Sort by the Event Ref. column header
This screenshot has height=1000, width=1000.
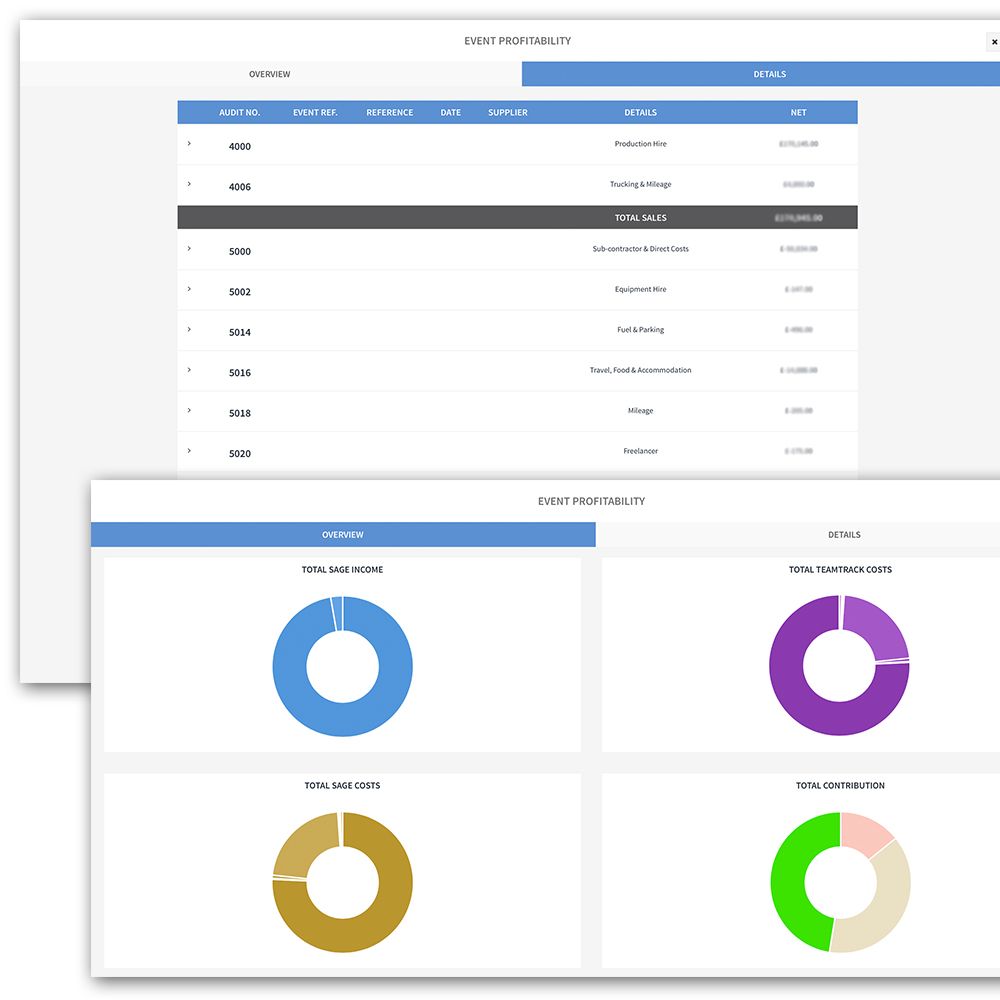click(315, 112)
